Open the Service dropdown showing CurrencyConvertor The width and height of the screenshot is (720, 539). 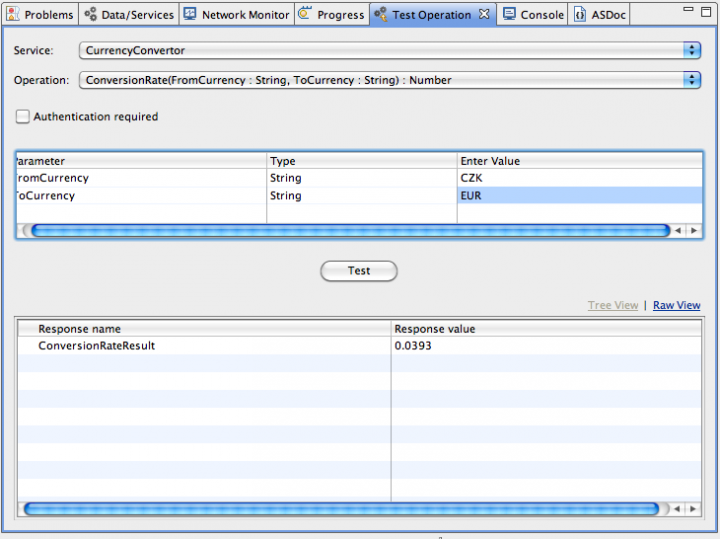pyautogui.click(x=390, y=50)
